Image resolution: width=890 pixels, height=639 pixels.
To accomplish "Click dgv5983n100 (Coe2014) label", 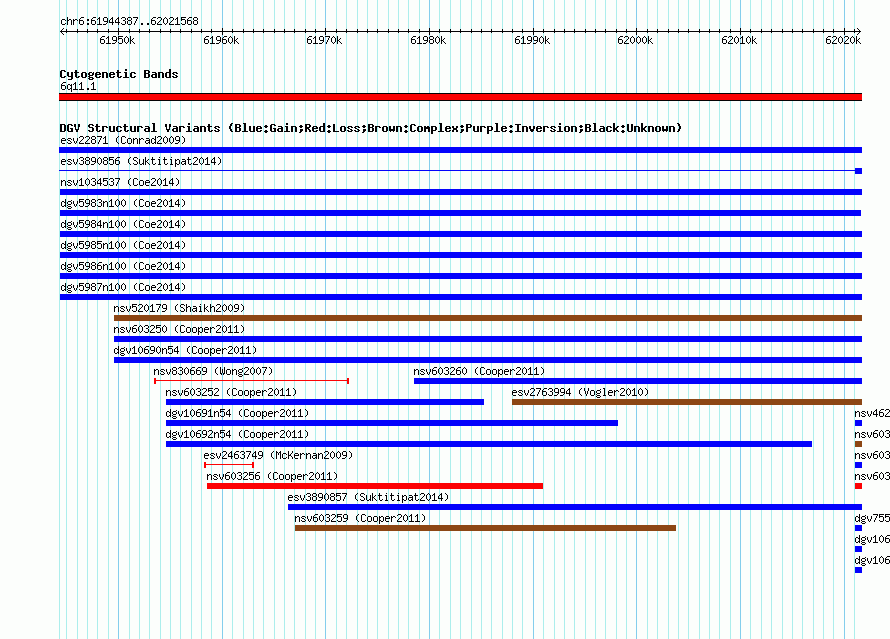I will coord(123,203).
